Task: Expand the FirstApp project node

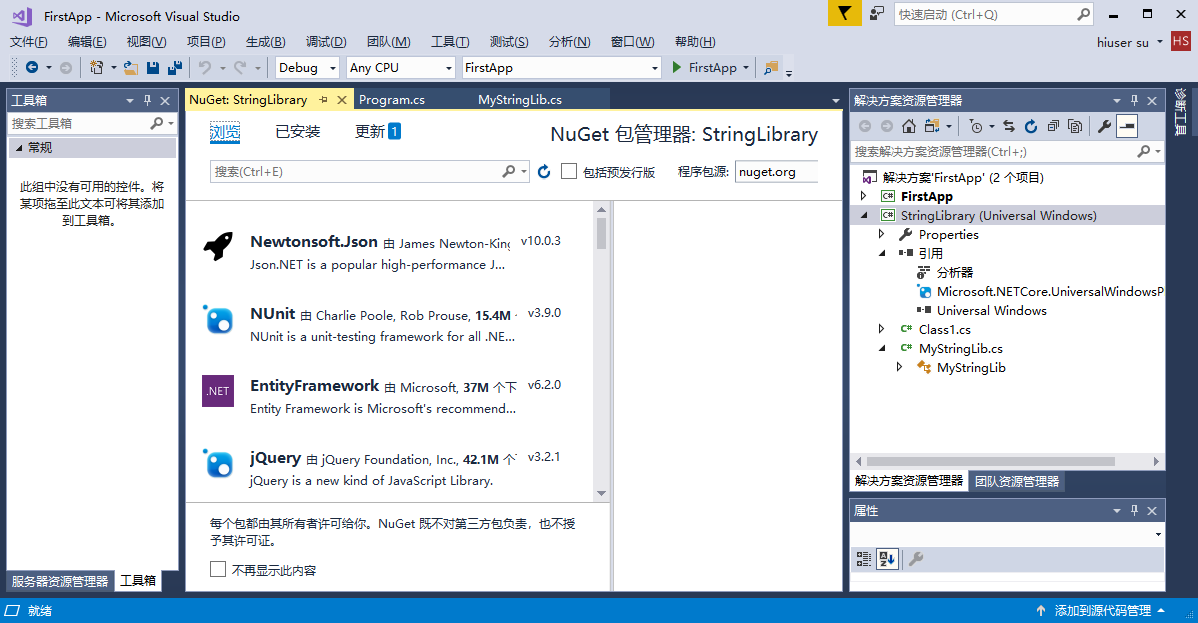Action: point(864,197)
